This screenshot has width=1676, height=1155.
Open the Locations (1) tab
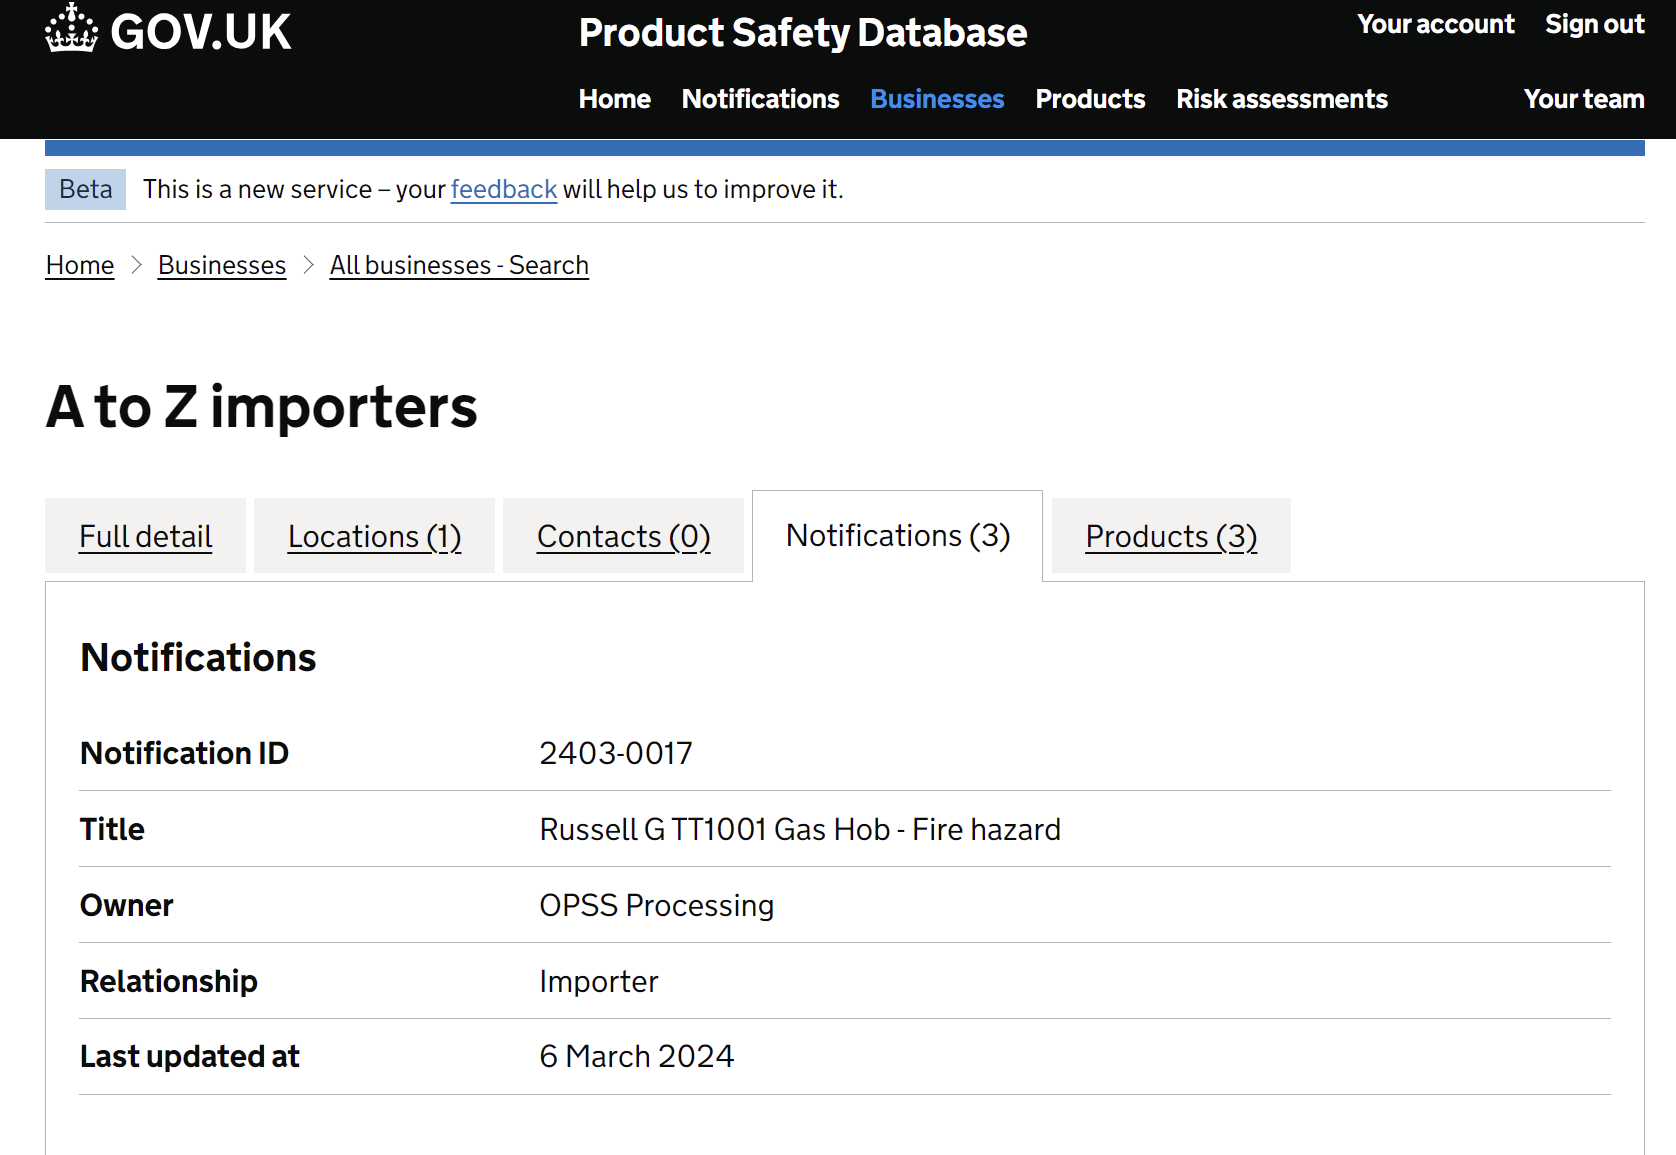click(x=373, y=536)
